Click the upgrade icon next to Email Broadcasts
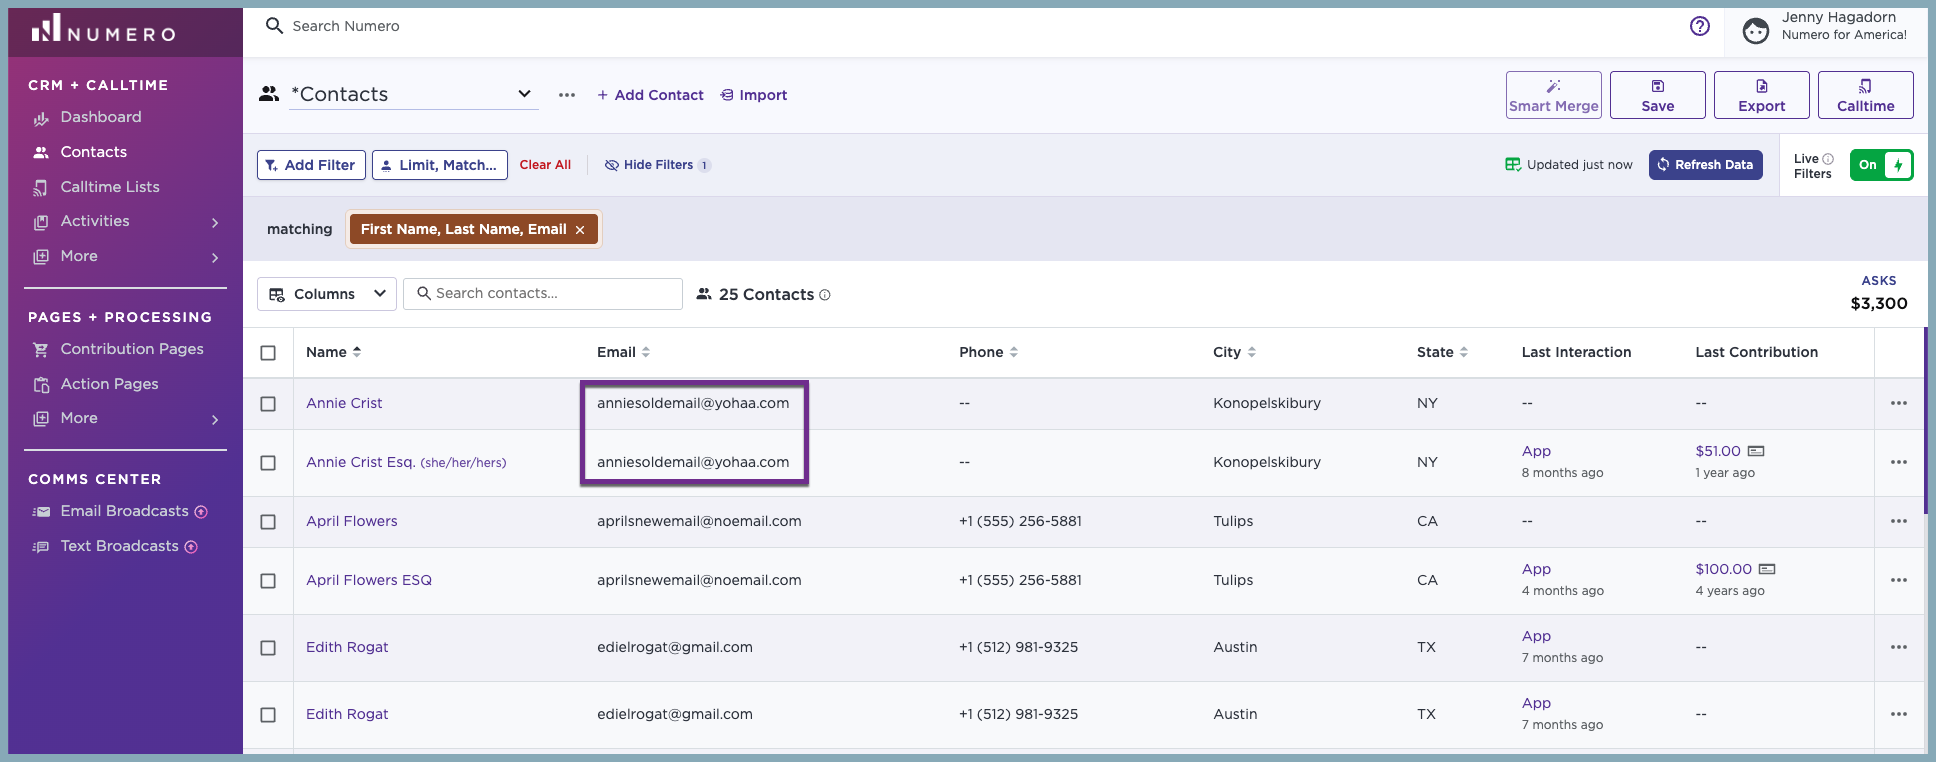 pyautogui.click(x=201, y=512)
